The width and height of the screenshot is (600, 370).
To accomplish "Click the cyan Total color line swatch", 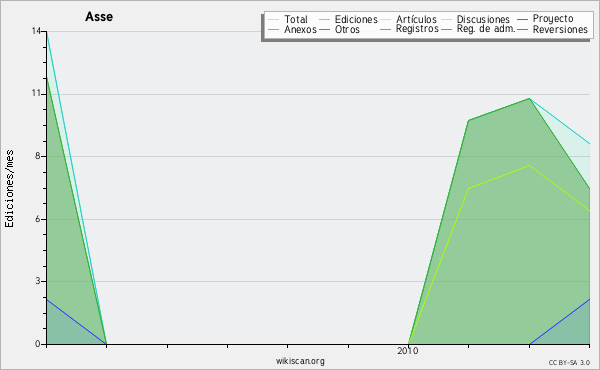I will pyautogui.click(x=274, y=19).
